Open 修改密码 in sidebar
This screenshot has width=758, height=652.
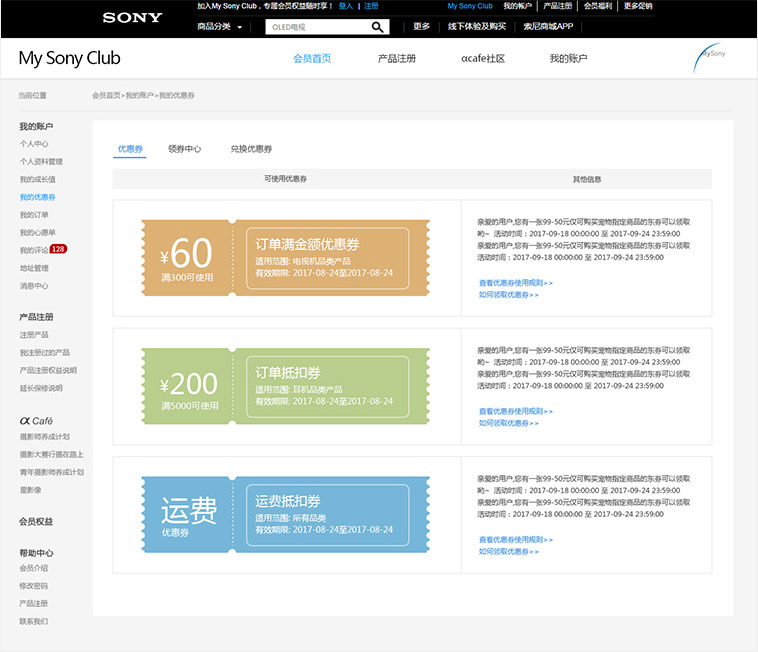coord(34,586)
